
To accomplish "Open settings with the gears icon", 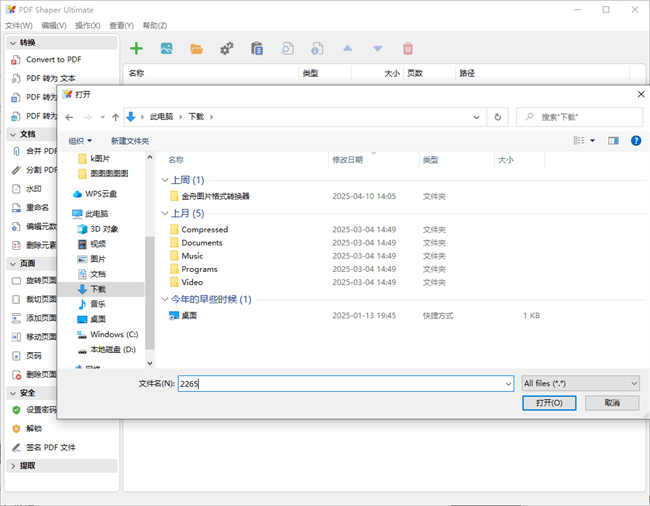I will point(227,48).
